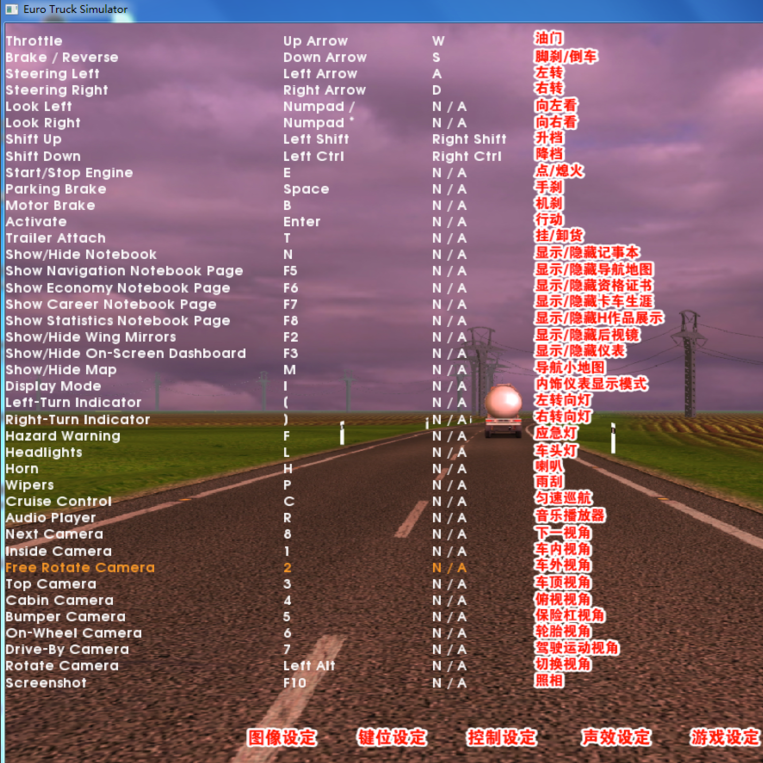
Task: Click N / A secondary for Screenshot
Action: click(449, 683)
